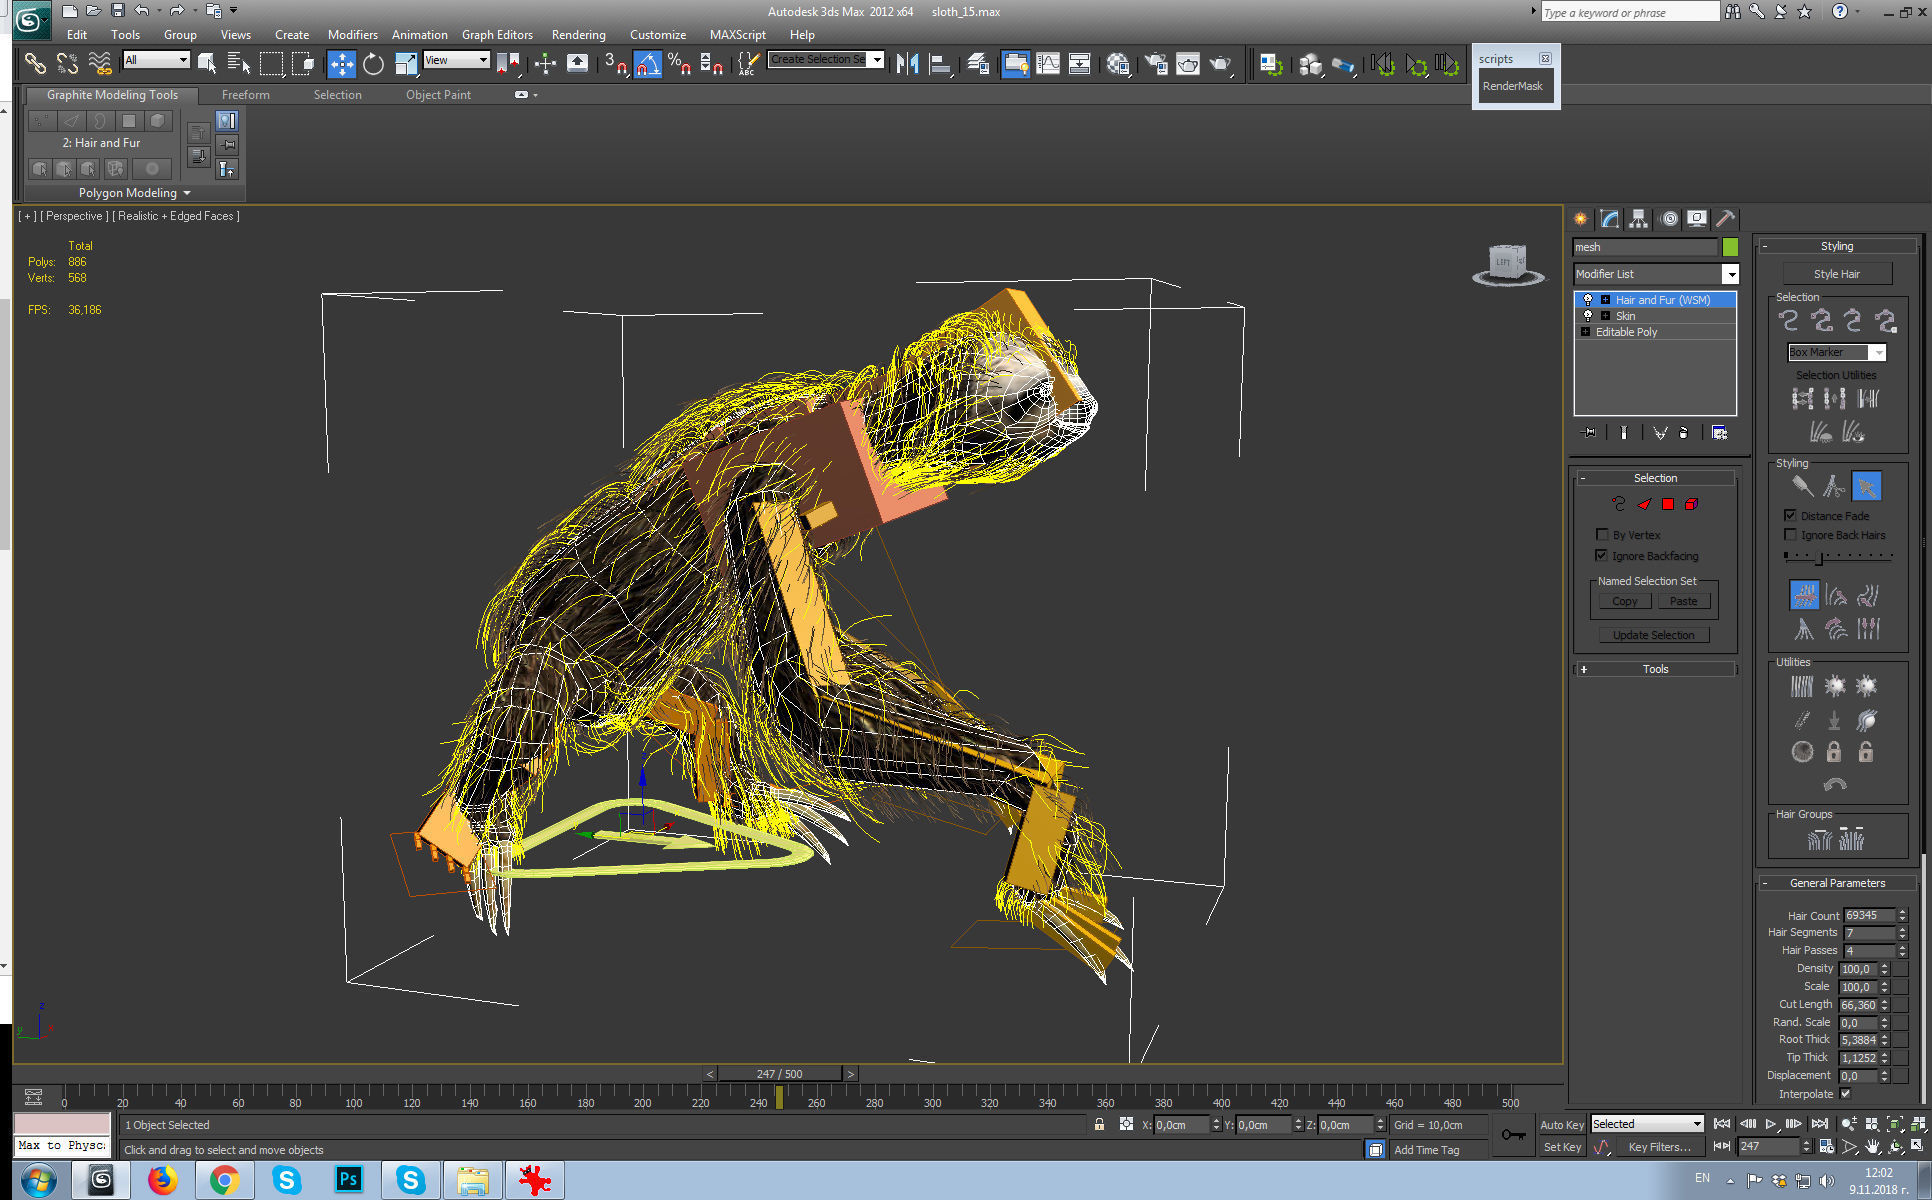
Task: Open the key filter Selected dropdown
Action: pyautogui.click(x=1647, y=1124)
